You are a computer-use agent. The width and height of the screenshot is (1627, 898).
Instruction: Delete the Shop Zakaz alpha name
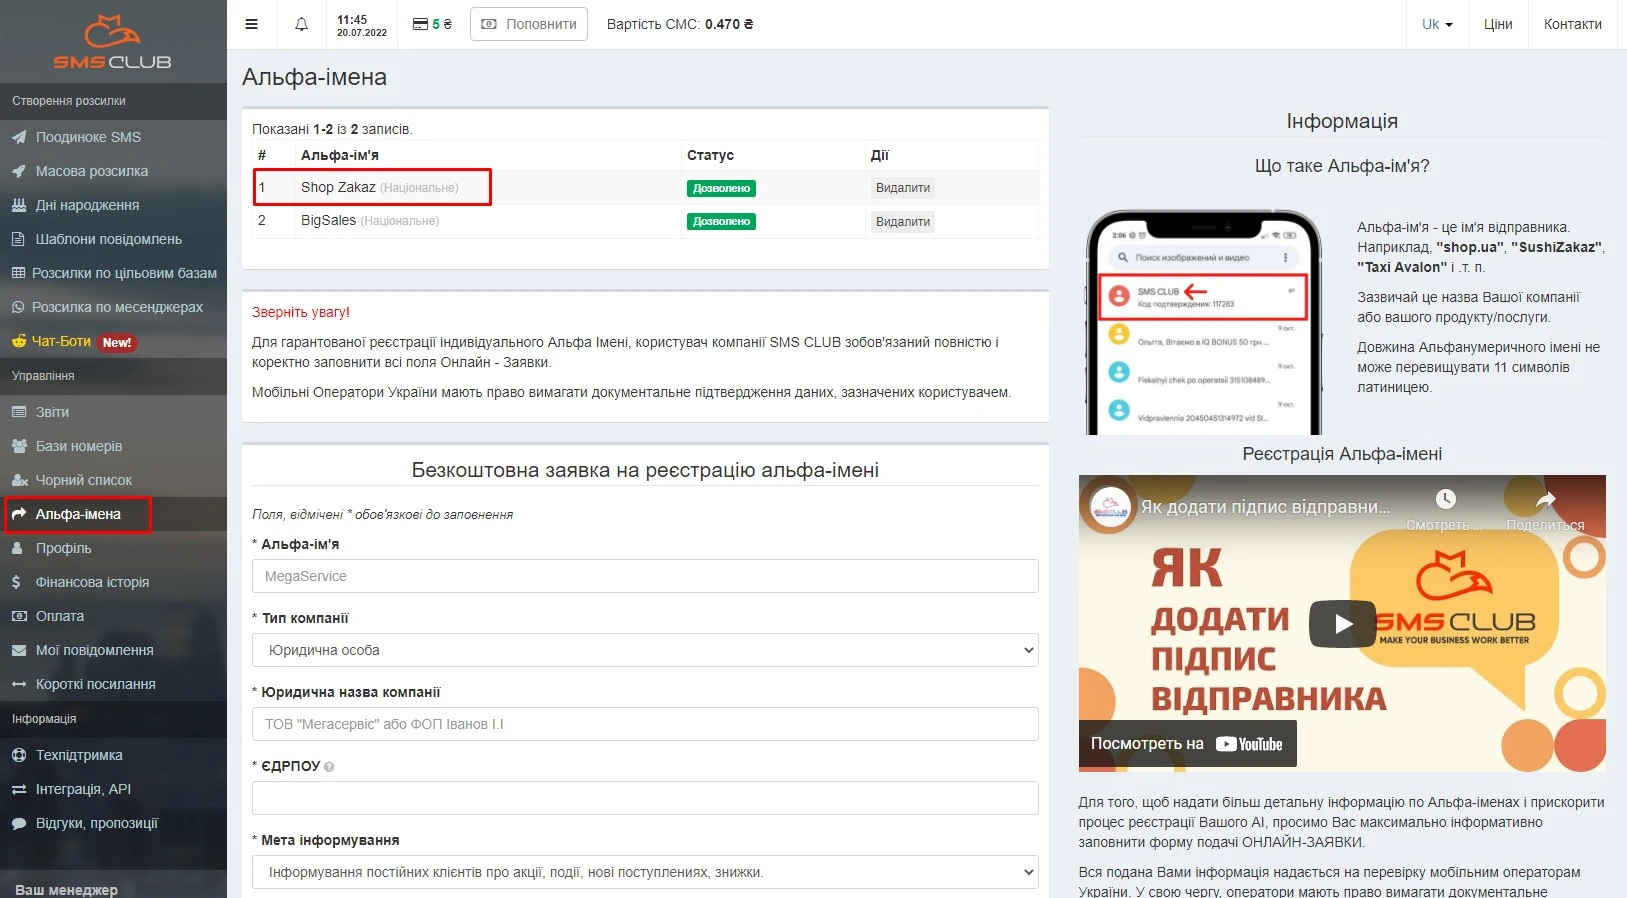tap(902, 188)
